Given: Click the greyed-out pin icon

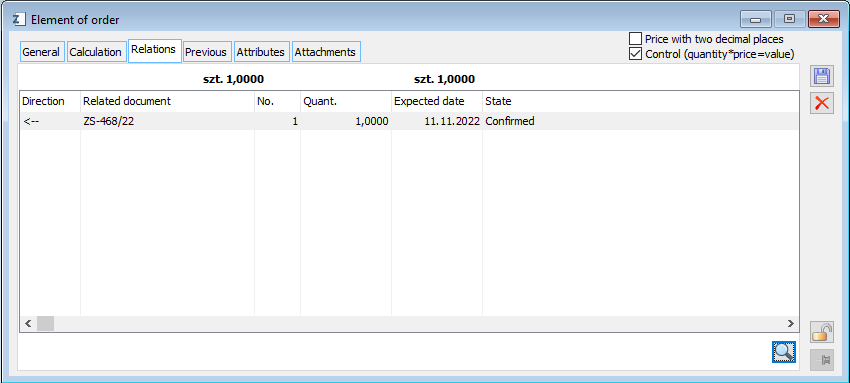Looking at the screenshot, I should click(822, 360).
